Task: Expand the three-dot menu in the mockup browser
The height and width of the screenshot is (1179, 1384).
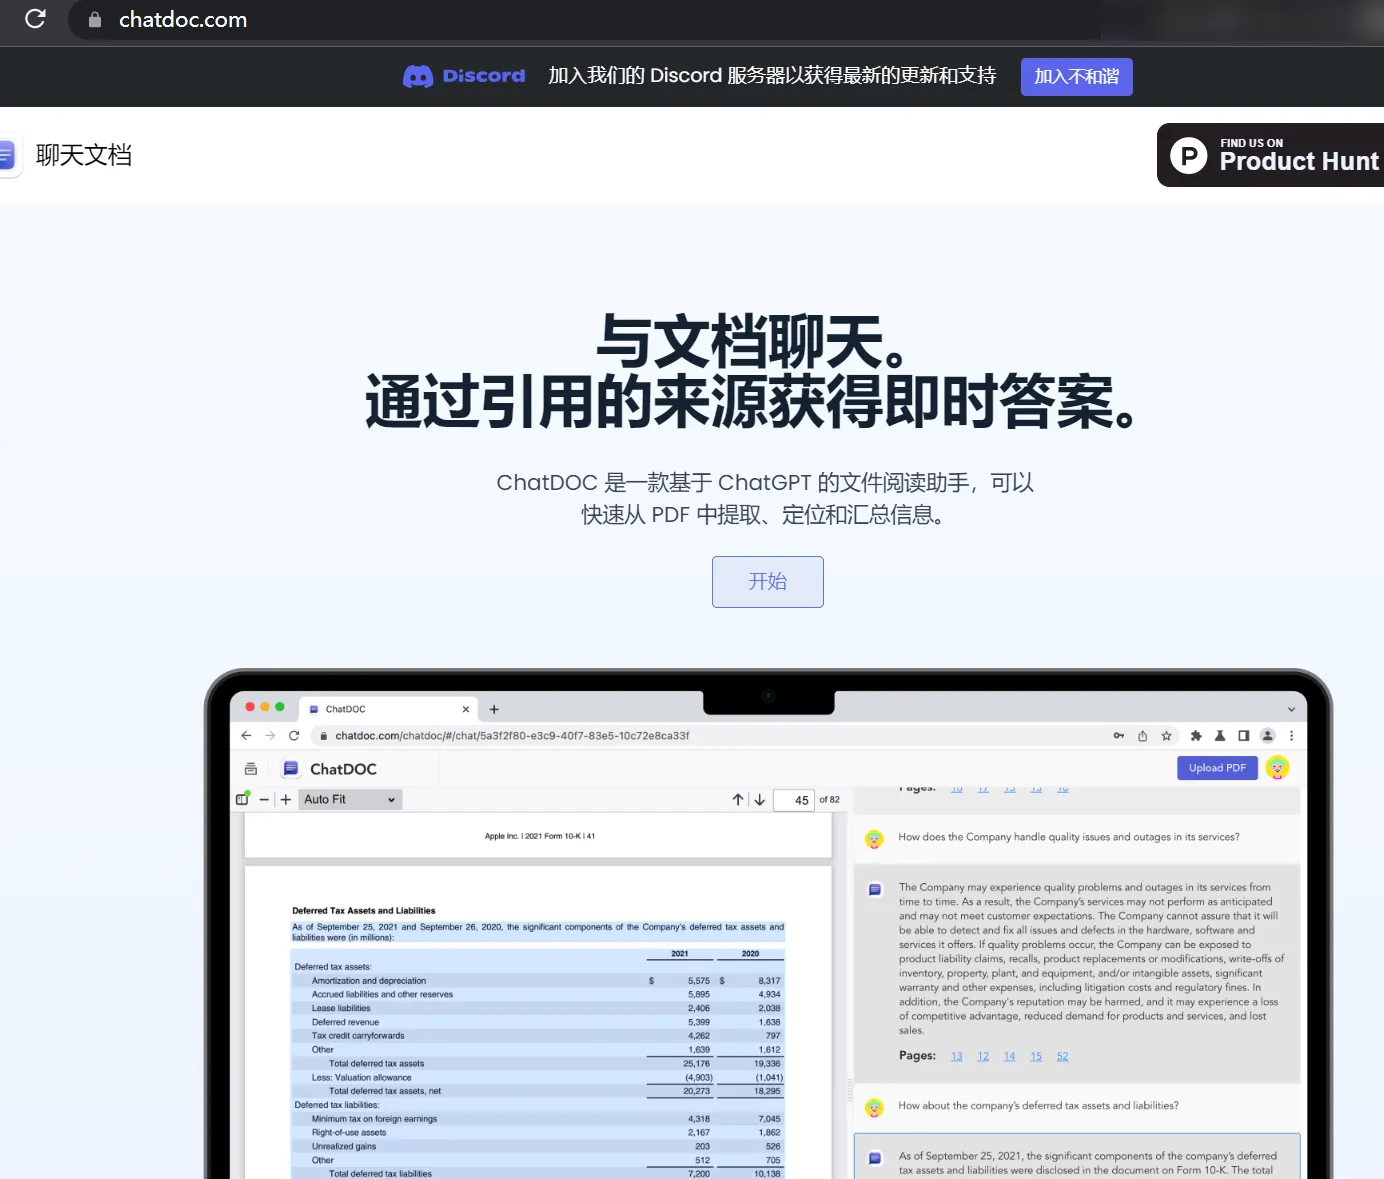Action: coord(1292,735)
